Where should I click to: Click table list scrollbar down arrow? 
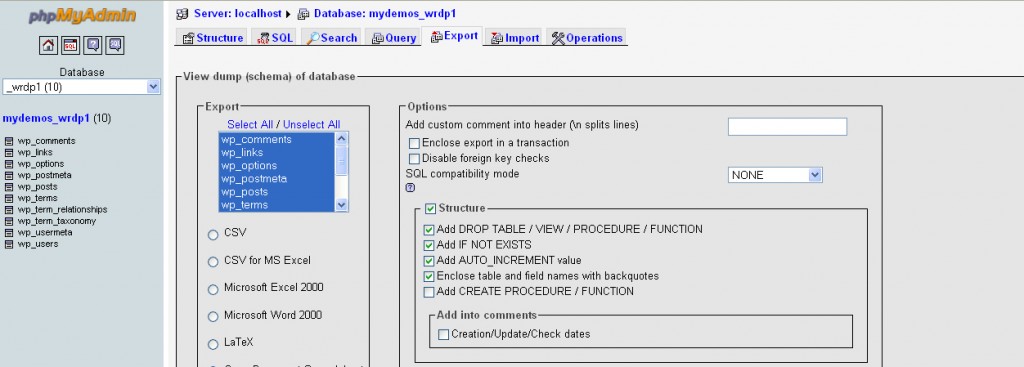click(x=342, y=205)
